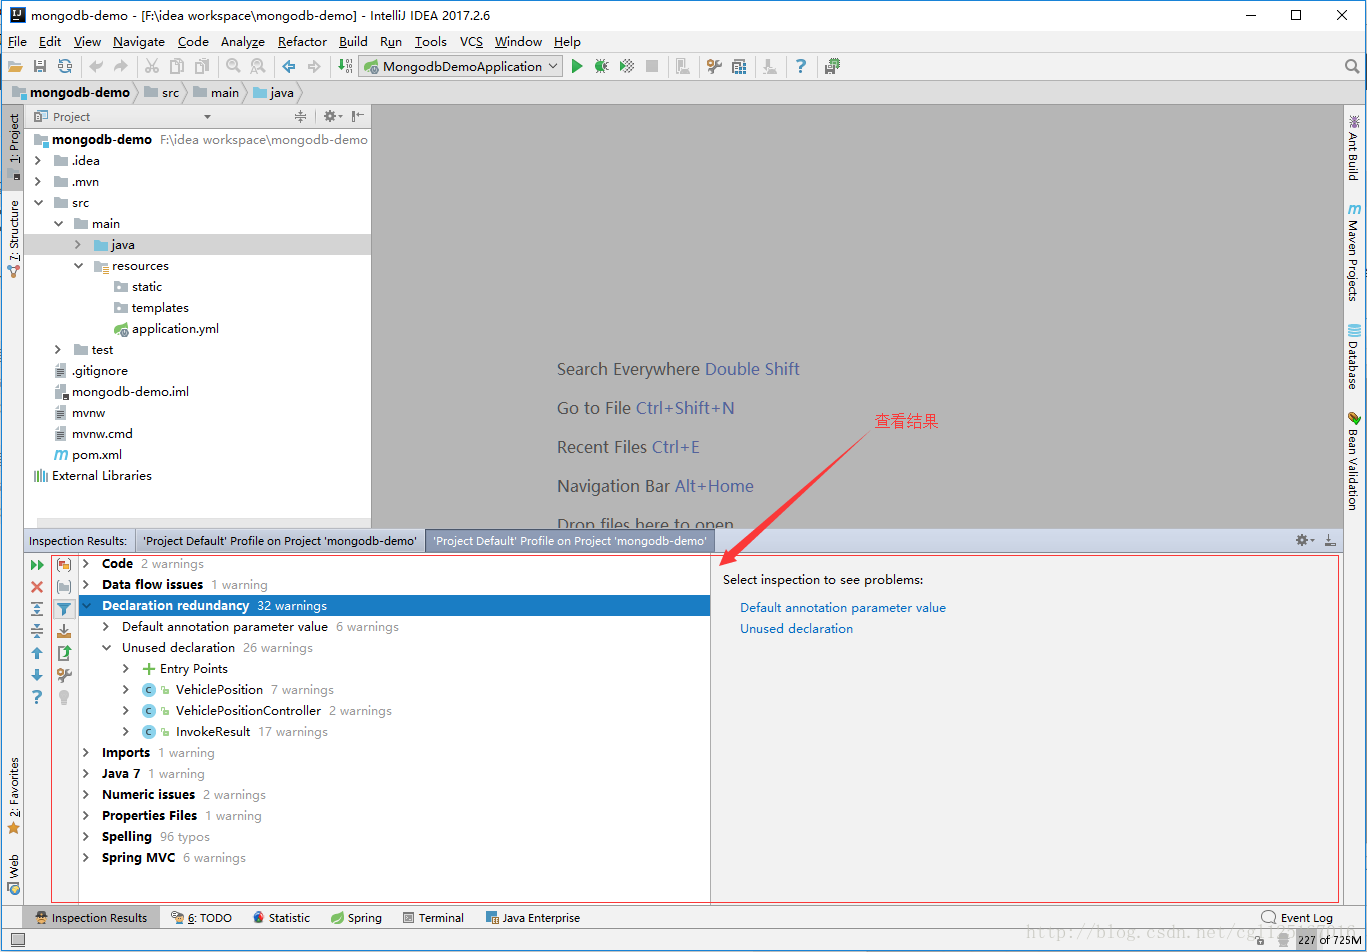Click the Help question mark in main toolbar

(800, 66)
